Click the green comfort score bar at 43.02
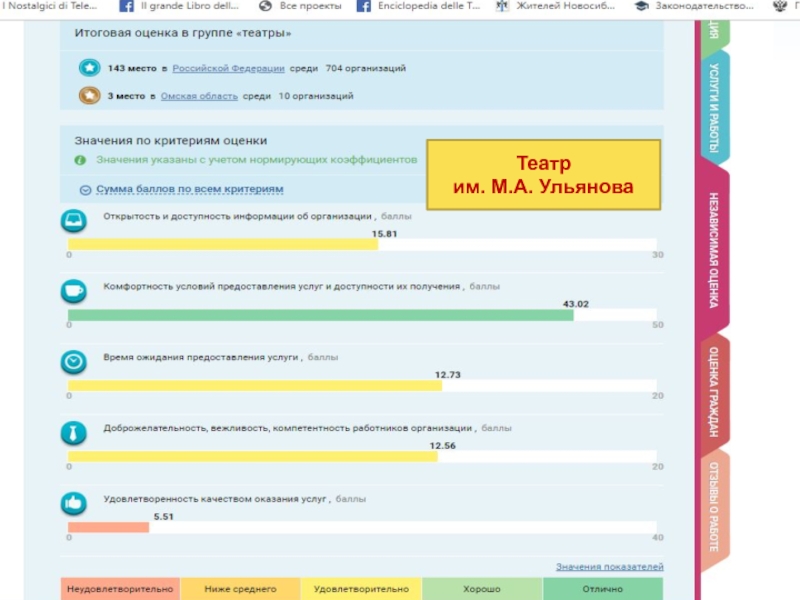This screenshot has width=800, height=600. [x=320, y=315]
